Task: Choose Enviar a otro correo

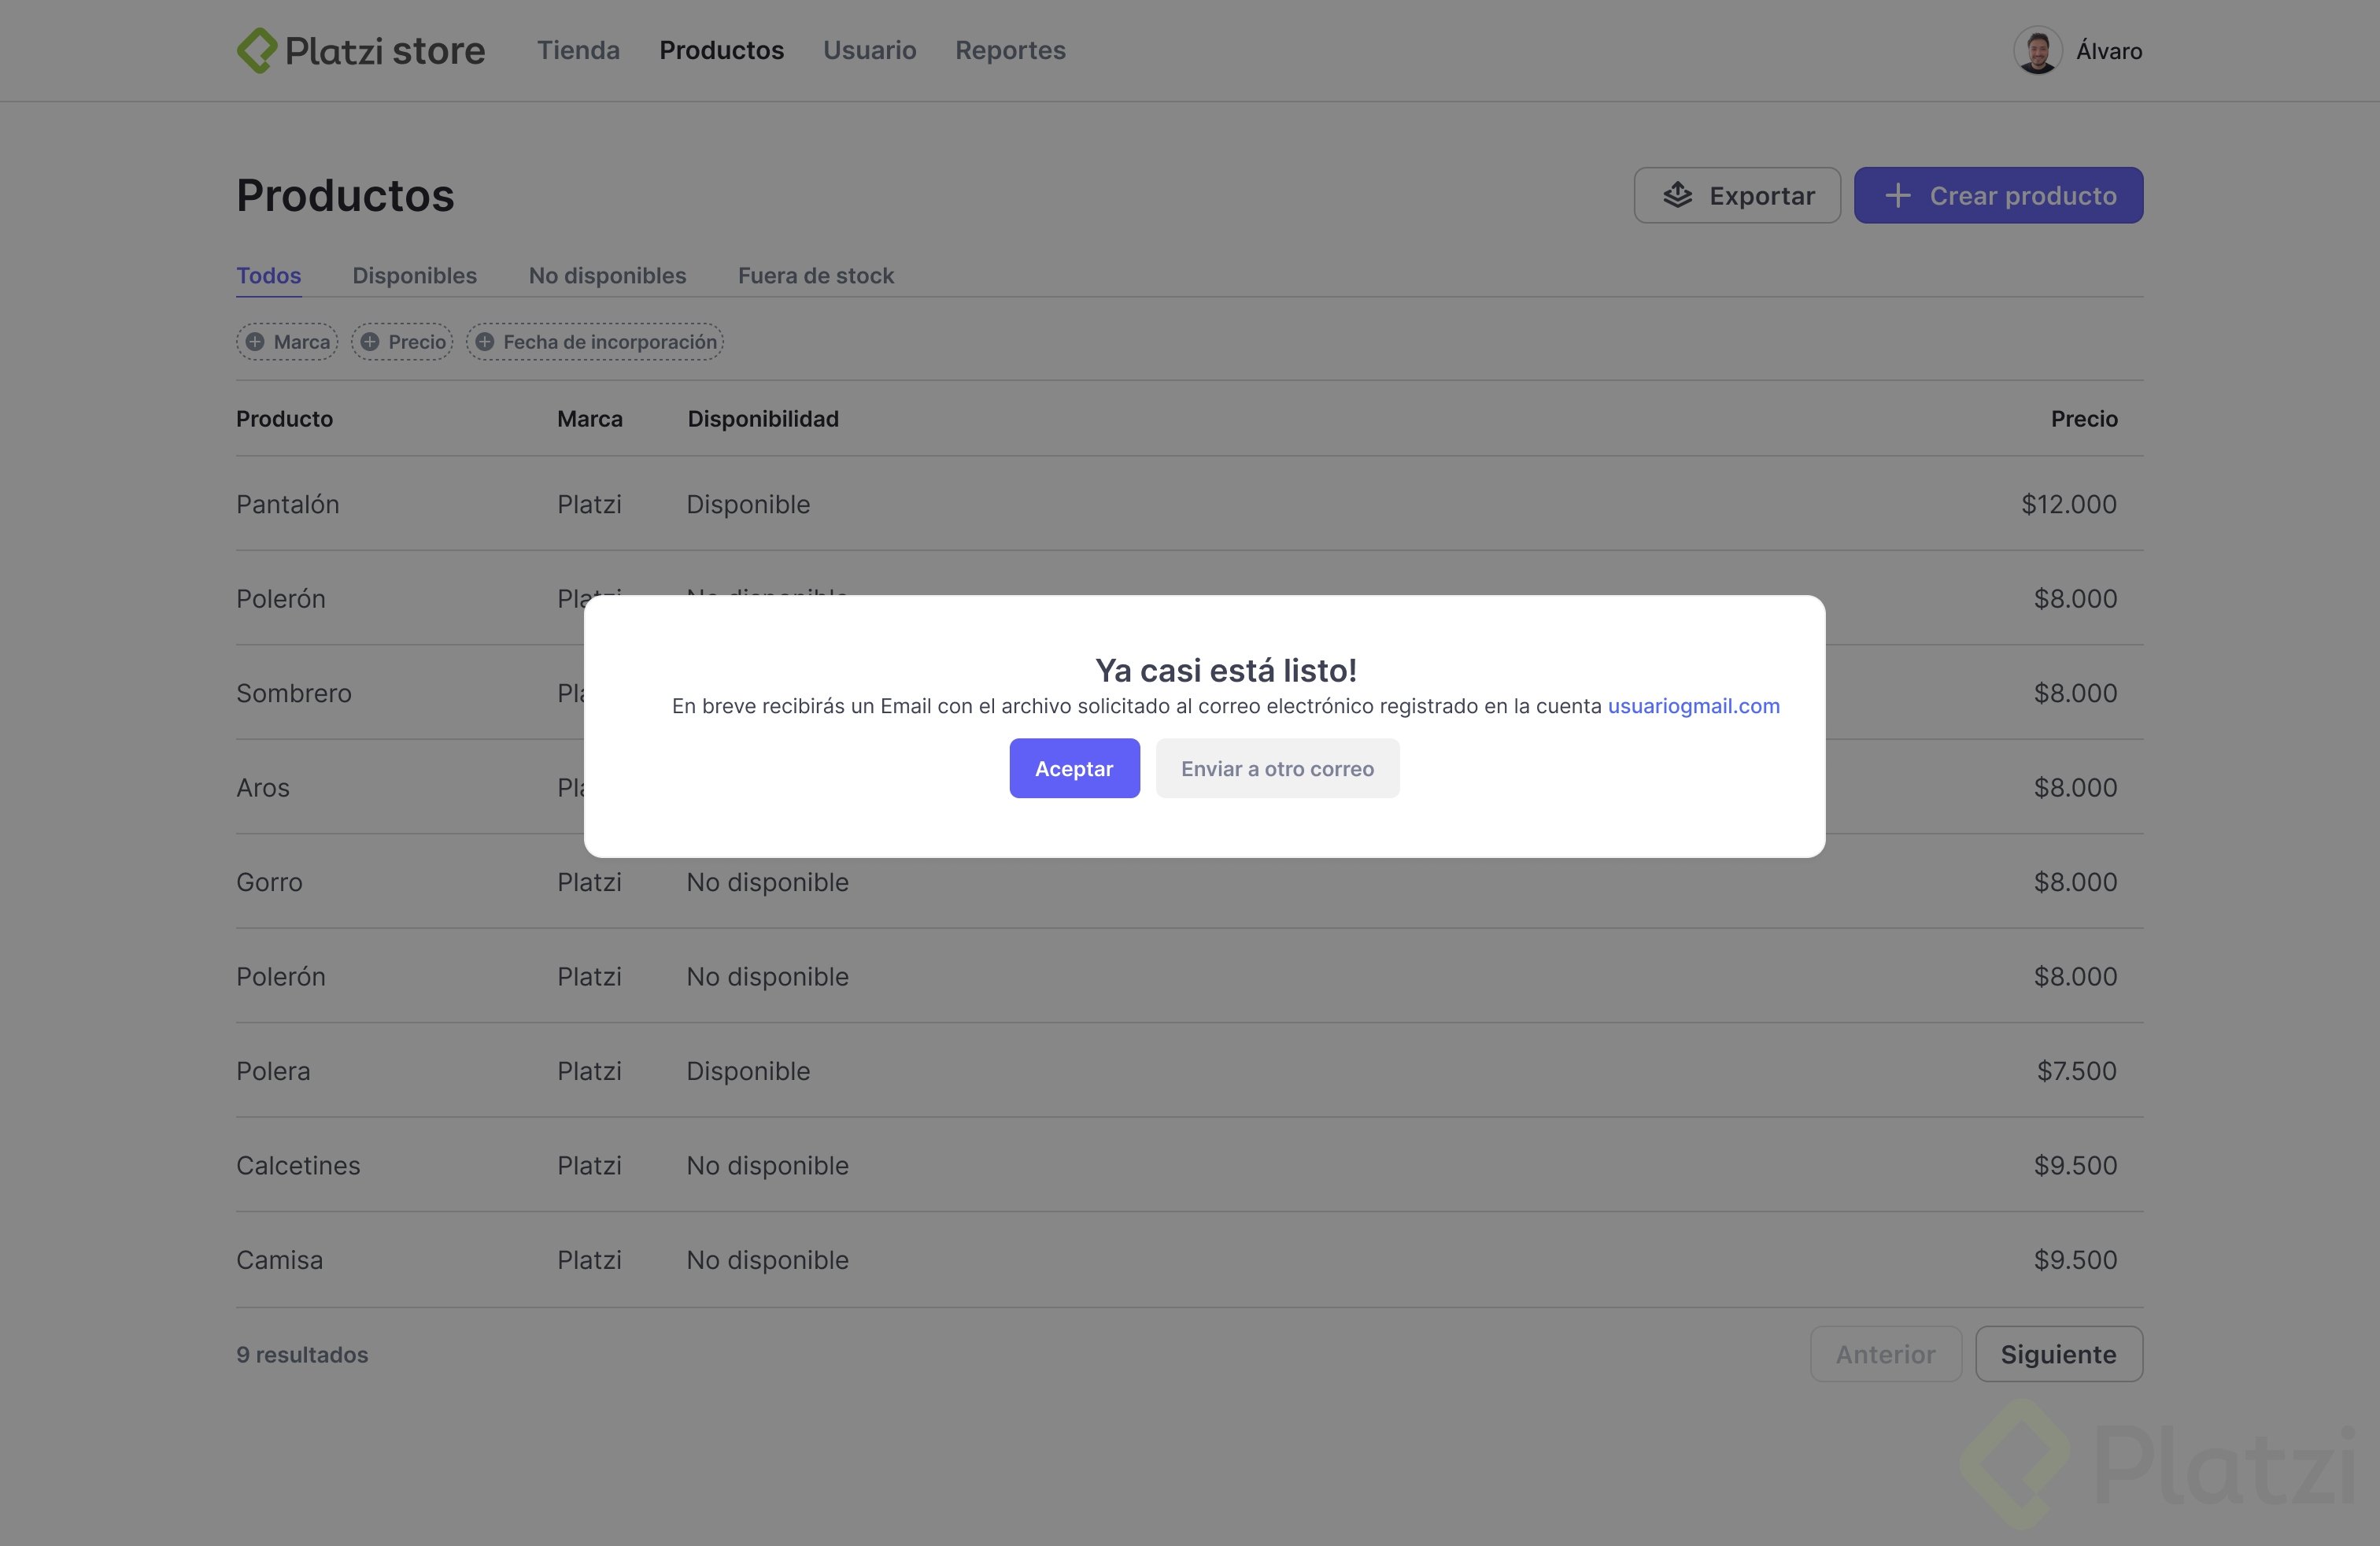Action: tap(1277, 768)
